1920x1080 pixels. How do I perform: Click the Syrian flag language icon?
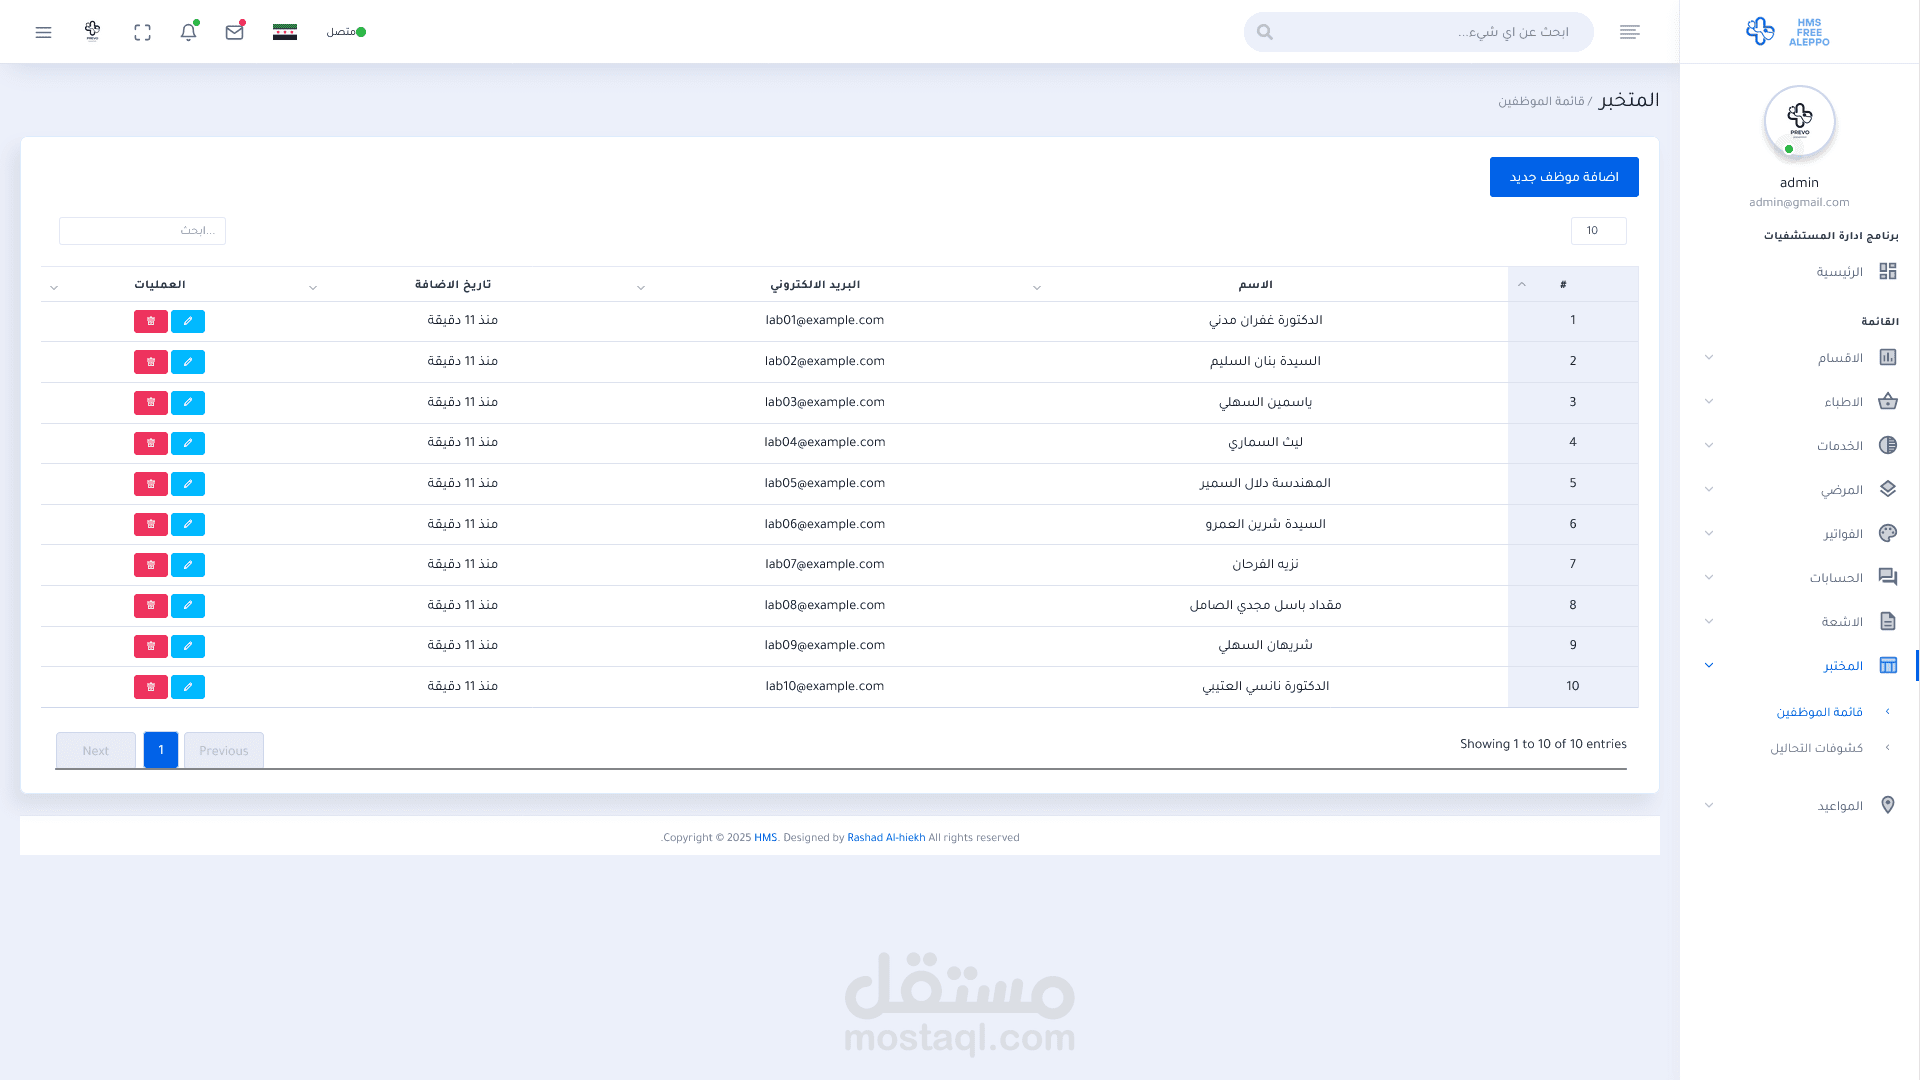pos(285,32)
